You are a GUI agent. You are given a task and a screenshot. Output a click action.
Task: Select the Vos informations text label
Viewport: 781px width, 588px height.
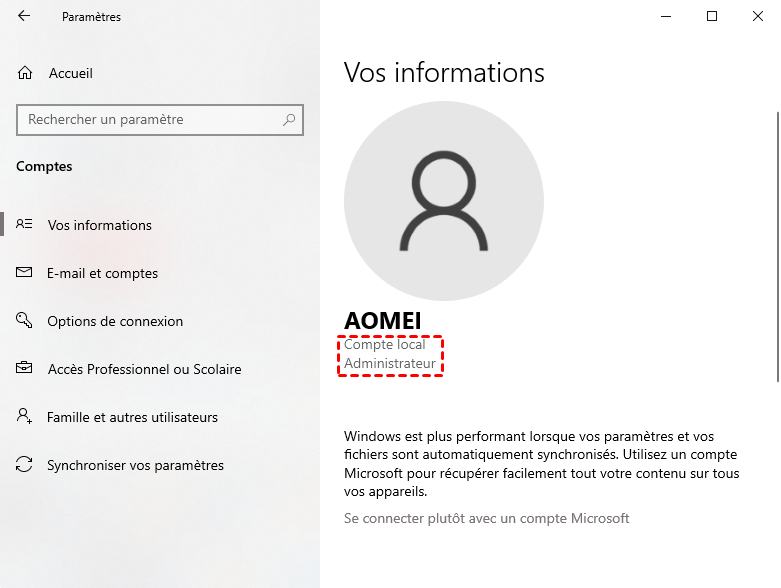pyautogui.click(x=100, y=225)
